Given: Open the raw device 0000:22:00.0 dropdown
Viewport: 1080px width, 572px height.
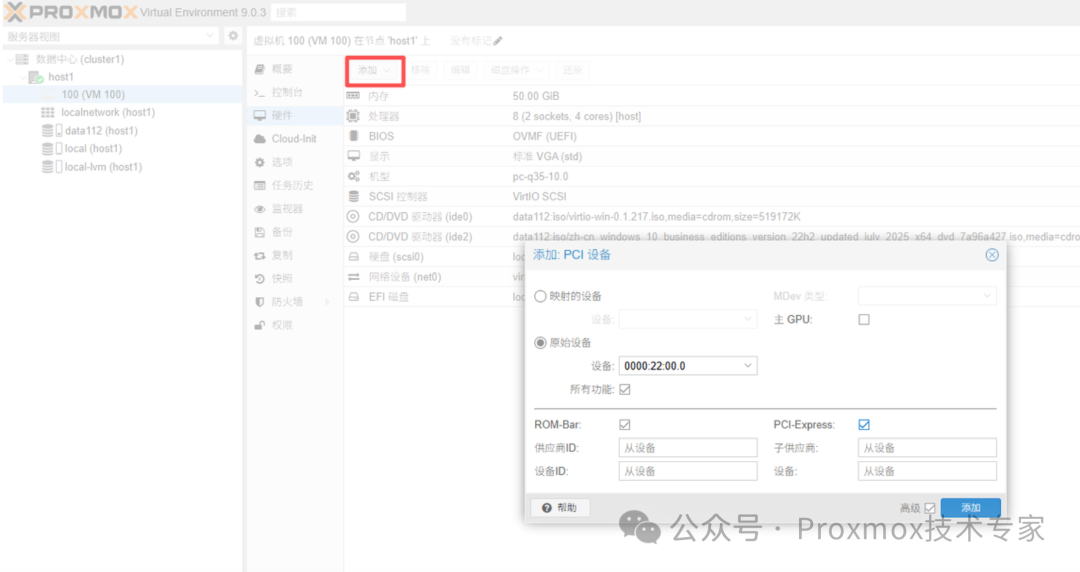Looking at the screenshot, I should coord(747,366).
